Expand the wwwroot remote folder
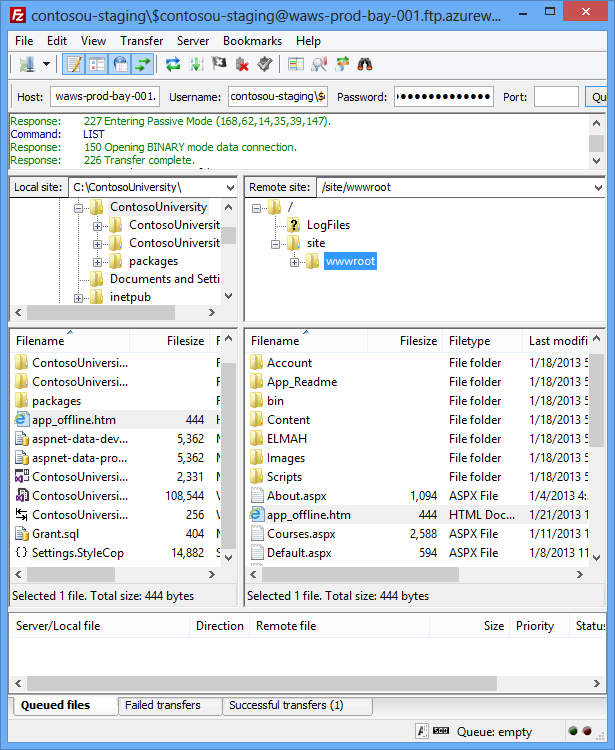Screen dimensions: 615x750 pyautogui.click(x=294, y=262)
